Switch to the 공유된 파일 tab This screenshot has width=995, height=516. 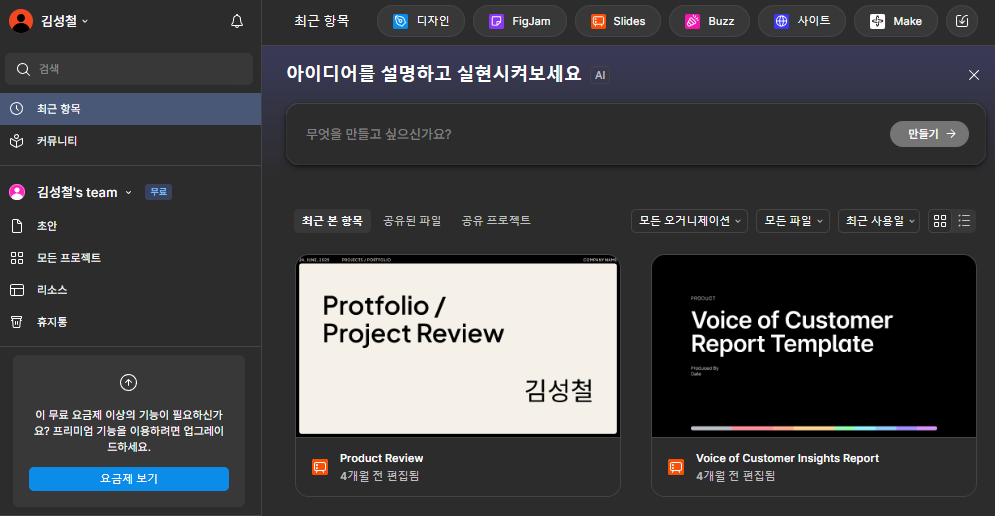[x=412, y=221]
